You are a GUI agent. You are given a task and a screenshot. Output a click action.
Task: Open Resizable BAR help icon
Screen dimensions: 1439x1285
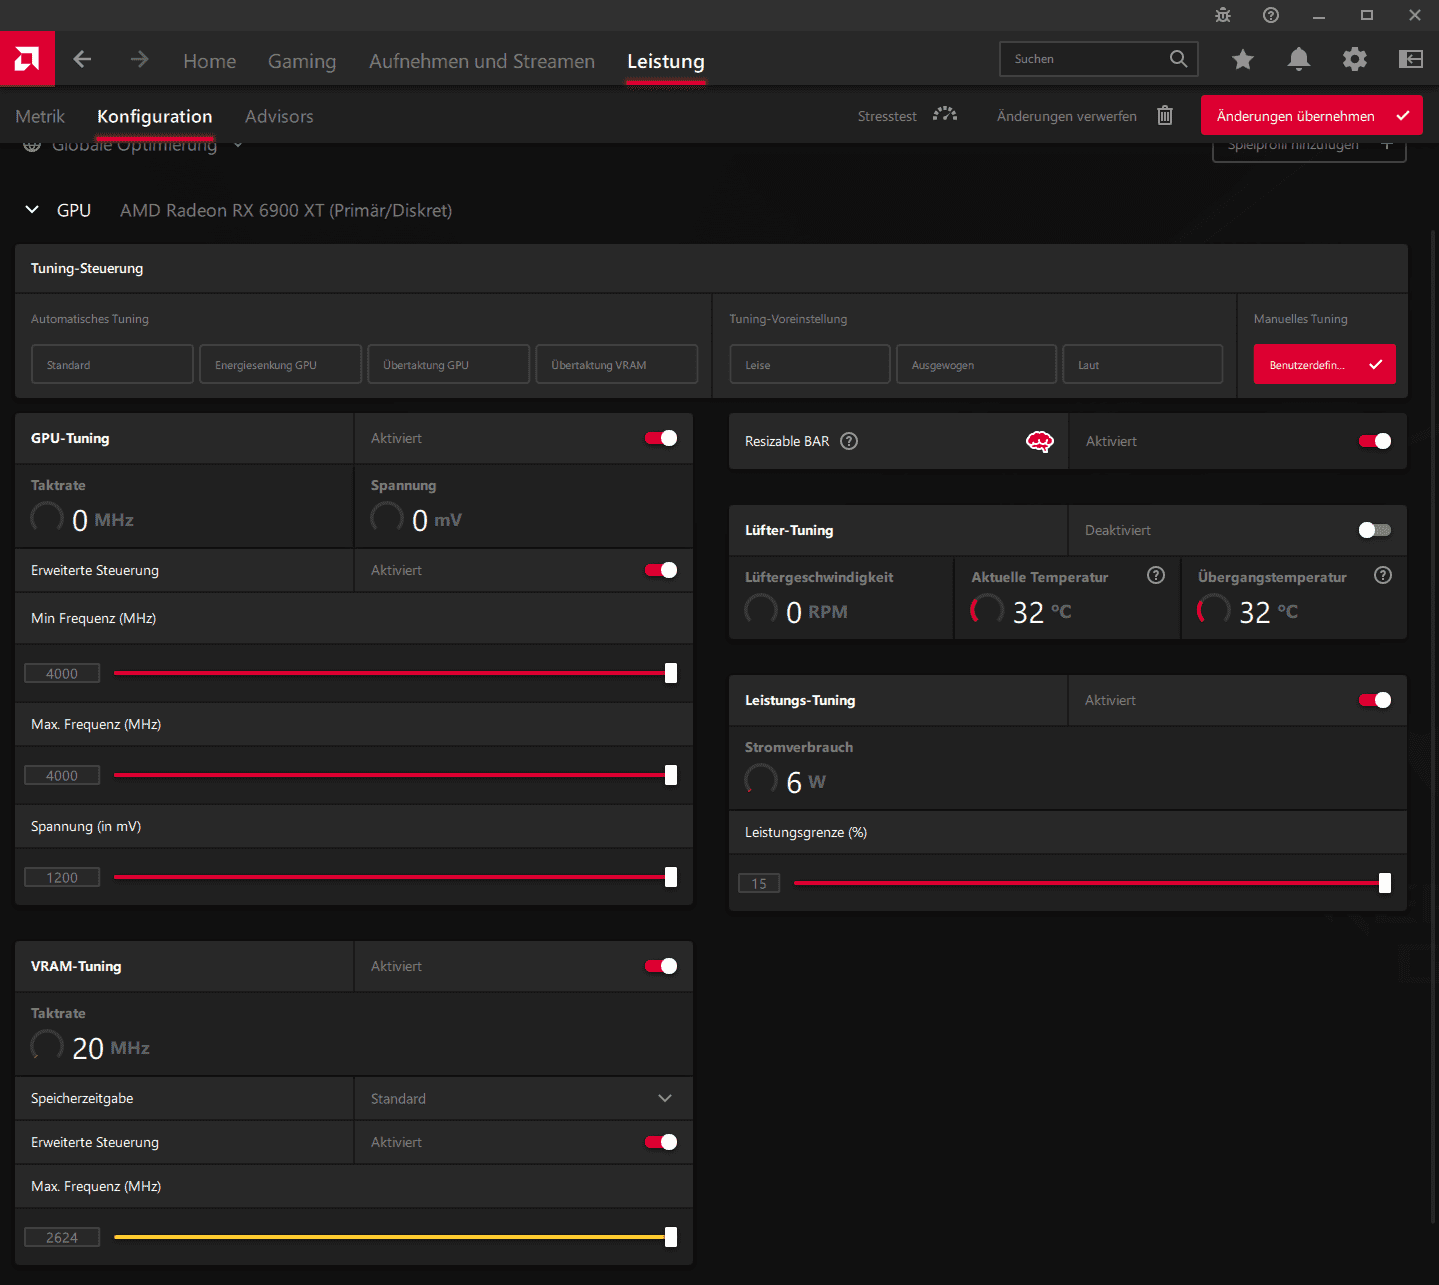point(849,441)
